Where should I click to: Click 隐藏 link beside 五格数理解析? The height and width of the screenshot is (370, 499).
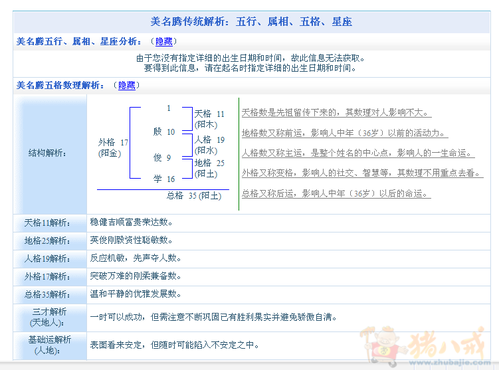click(127, 85)
